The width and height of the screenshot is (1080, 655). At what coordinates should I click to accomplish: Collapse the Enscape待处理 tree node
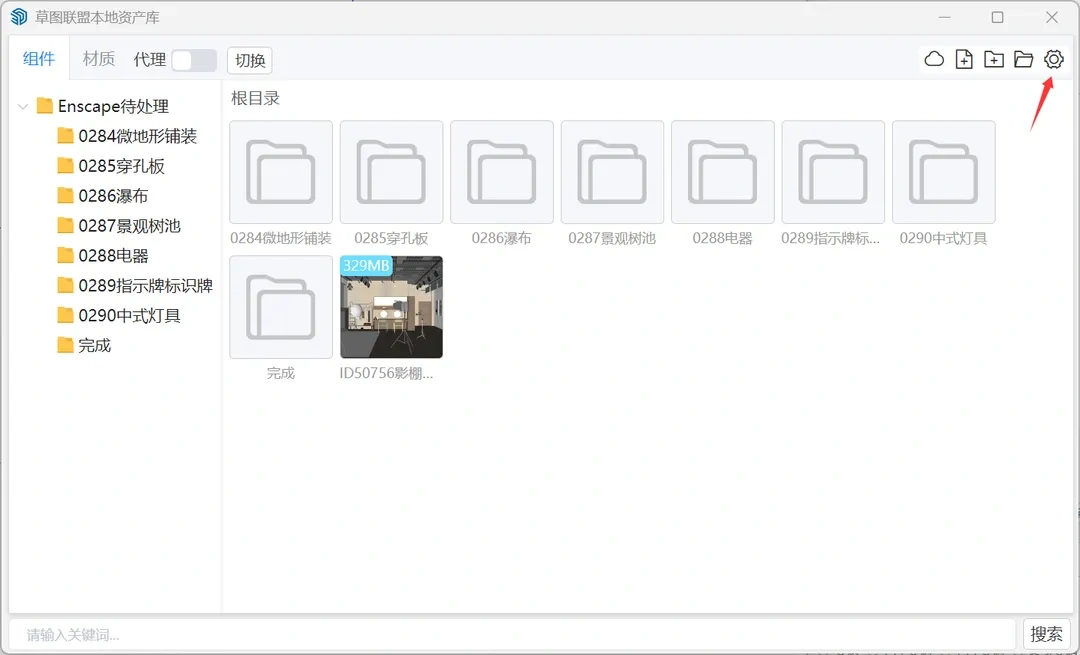[x=23, y=107]
